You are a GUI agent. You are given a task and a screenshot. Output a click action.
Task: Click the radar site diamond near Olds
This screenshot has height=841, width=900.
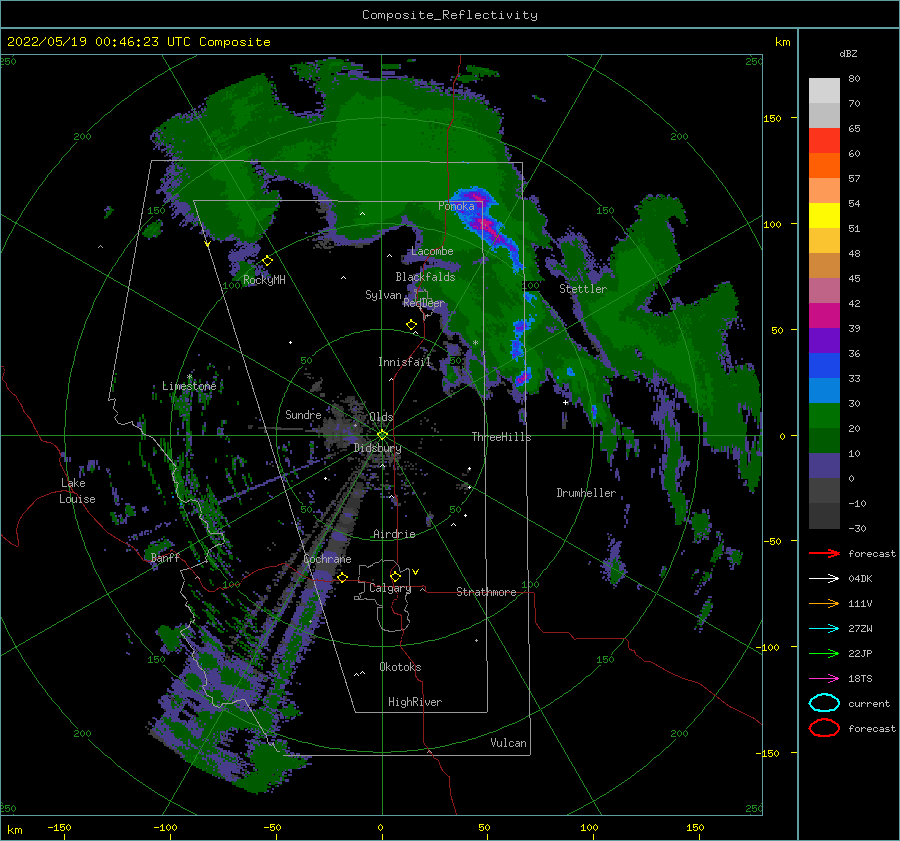tap(382, 435)
